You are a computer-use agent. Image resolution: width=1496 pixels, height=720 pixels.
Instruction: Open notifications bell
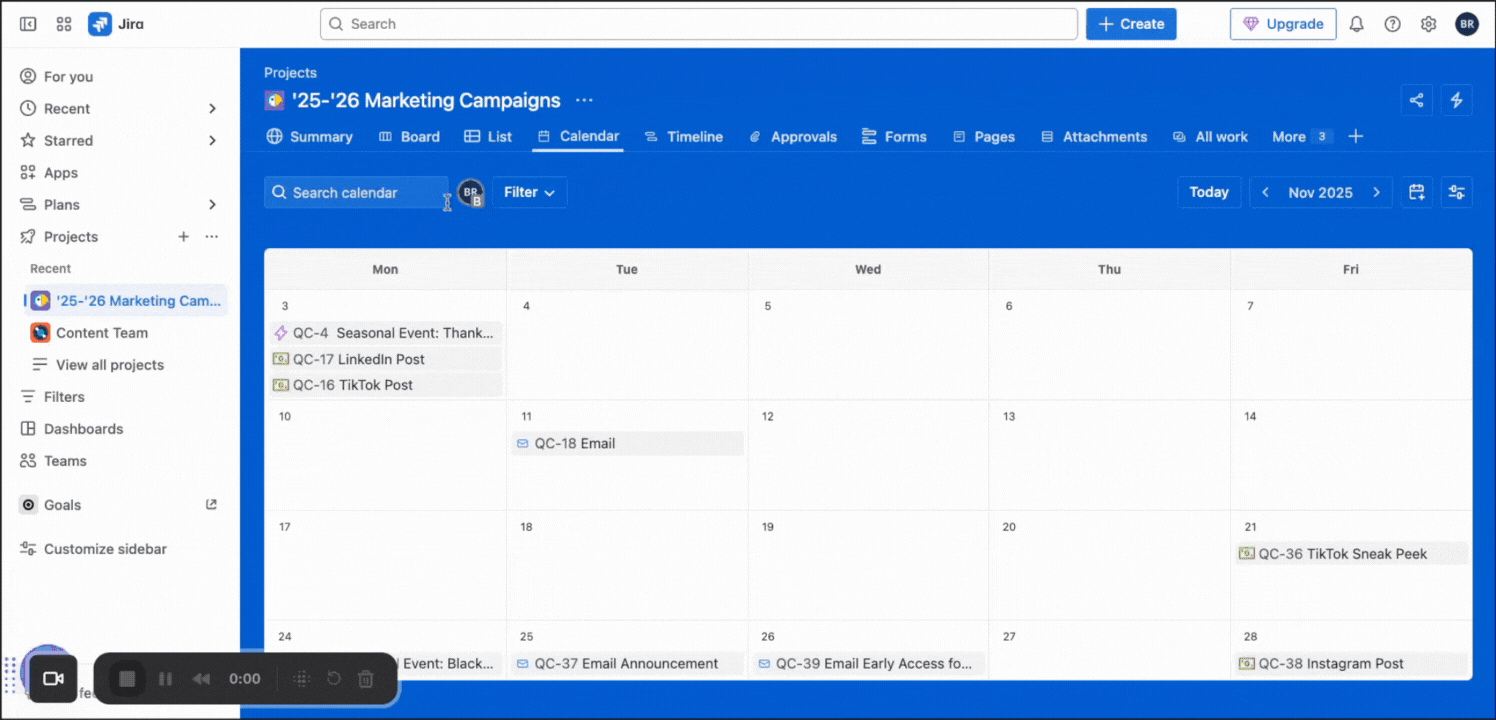pos(1356,23)
